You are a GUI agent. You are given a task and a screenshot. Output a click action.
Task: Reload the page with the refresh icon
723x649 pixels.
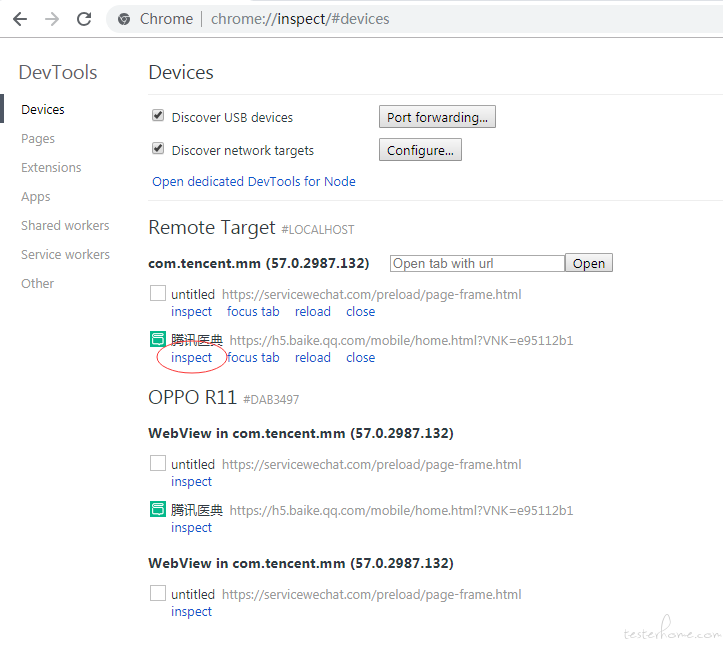tap(84, 19)
